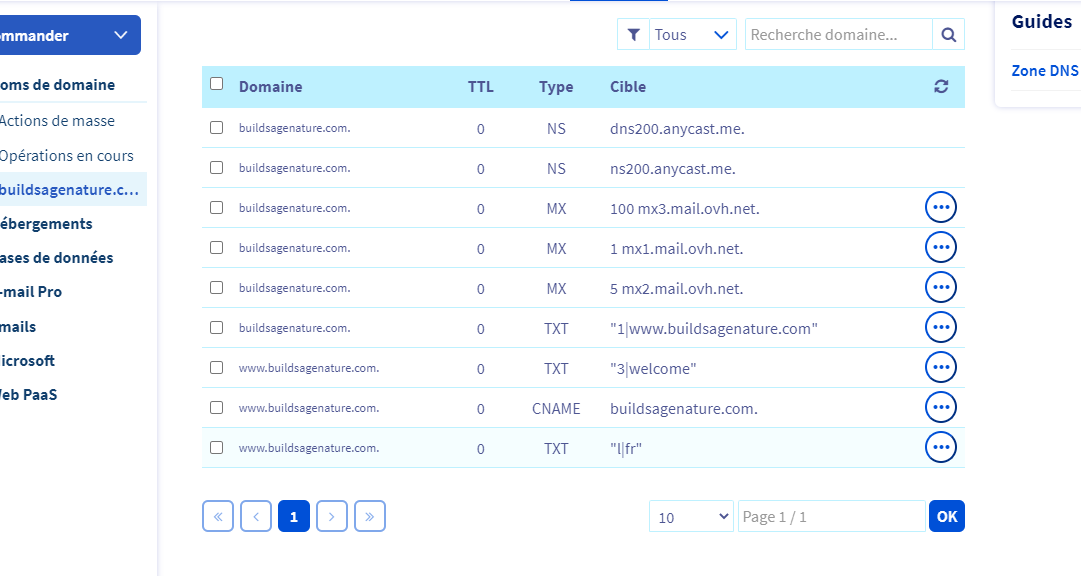Select checkbox for mx2.mail.ovh.net row
The image size is (1081, 576).
point(217,288)
